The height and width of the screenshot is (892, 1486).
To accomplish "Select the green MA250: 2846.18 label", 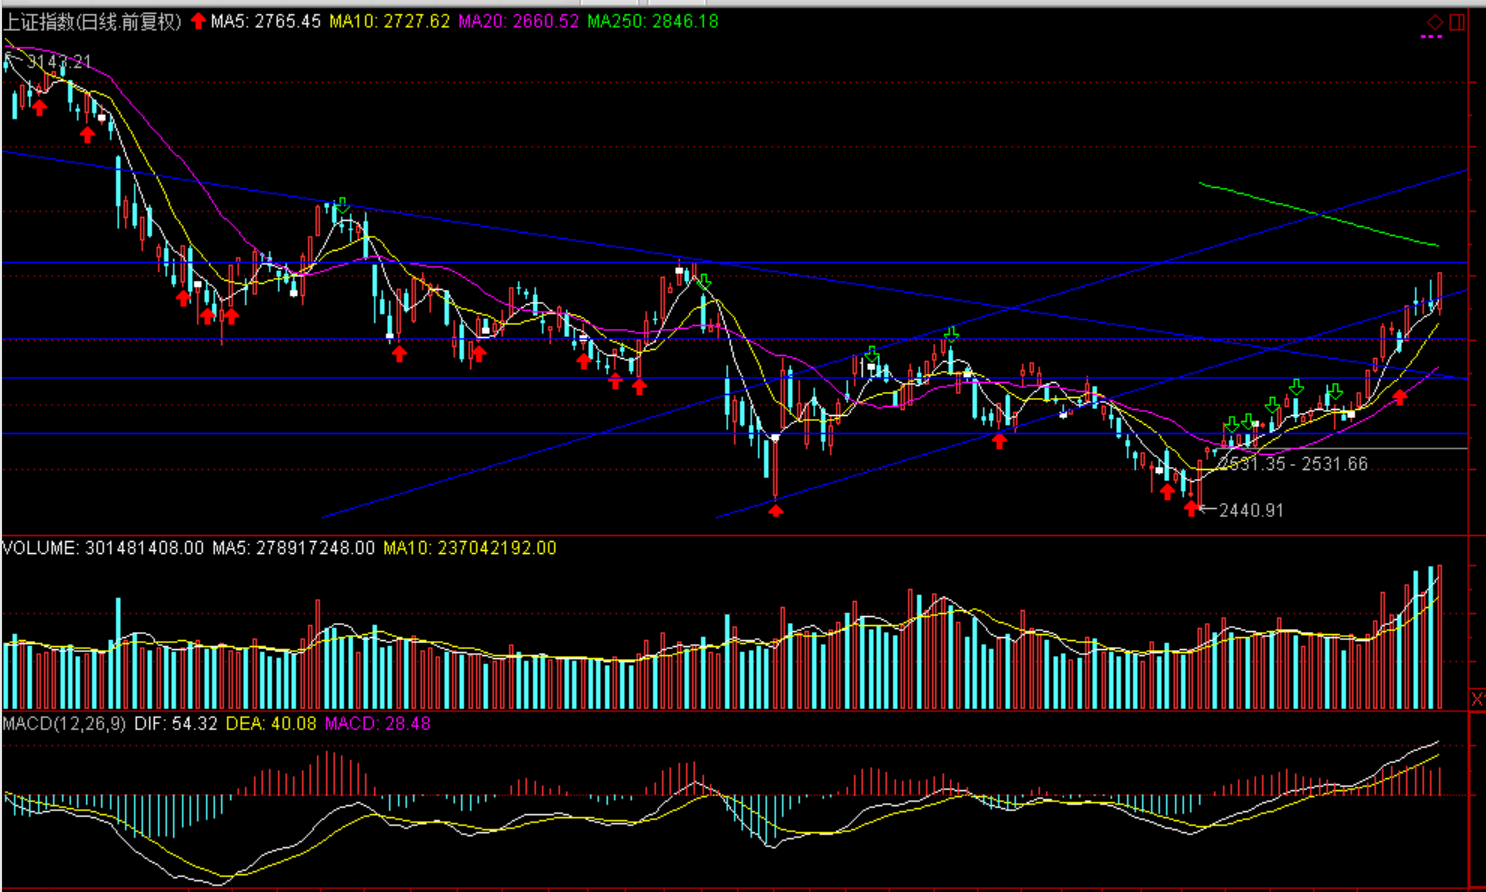I will pos(652,21).
